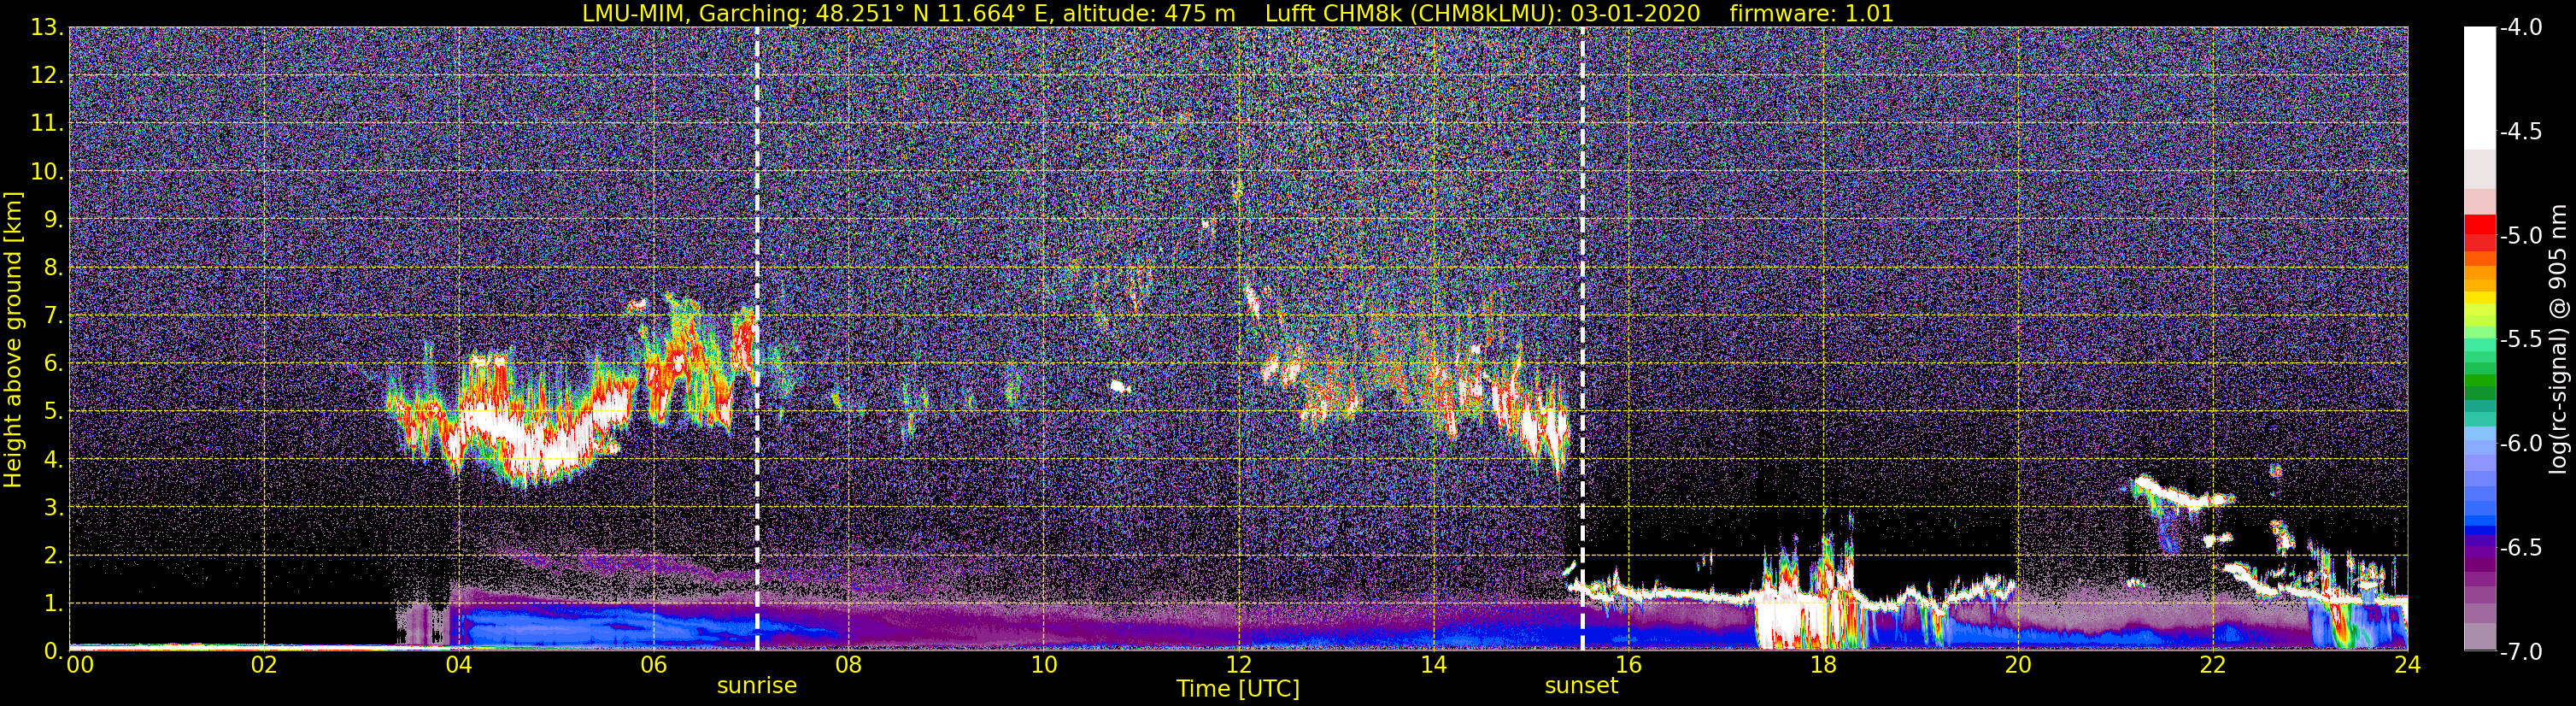Click the time axis tick label 16
2576x706 pixels.
tap(1628, 666)
